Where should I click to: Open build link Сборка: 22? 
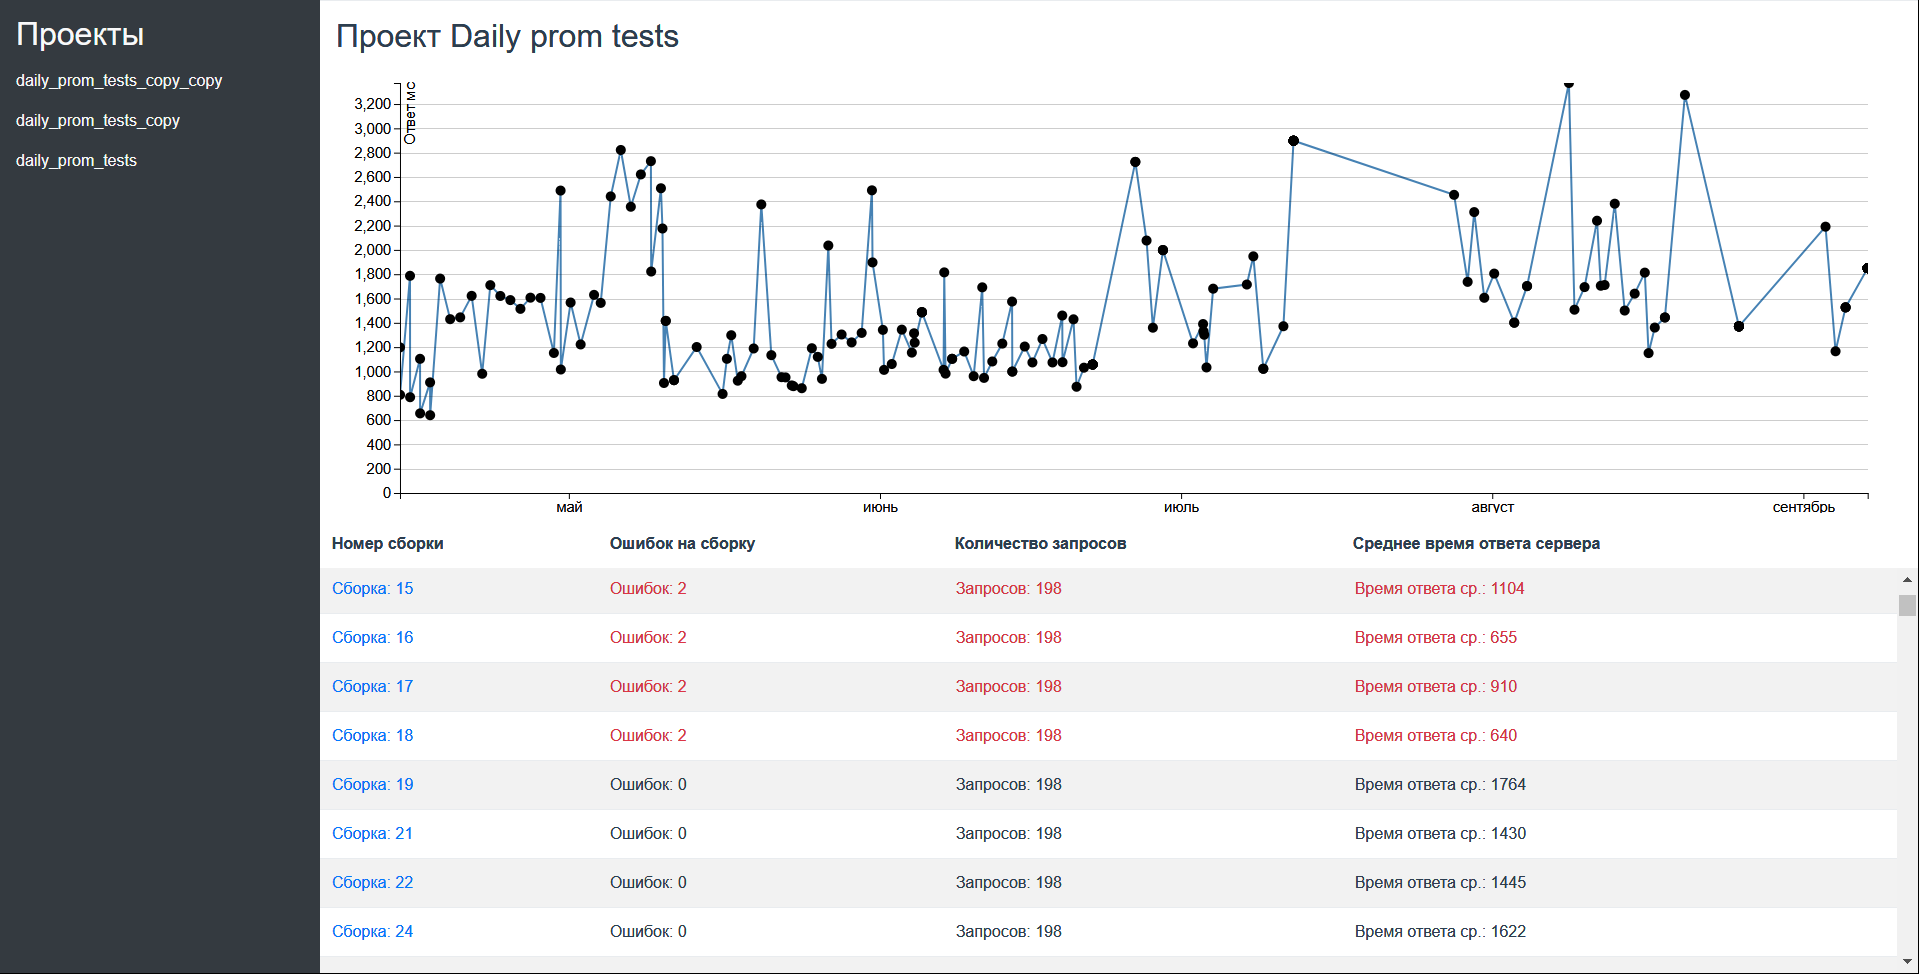pyautogui.click(x=372, y=882)
